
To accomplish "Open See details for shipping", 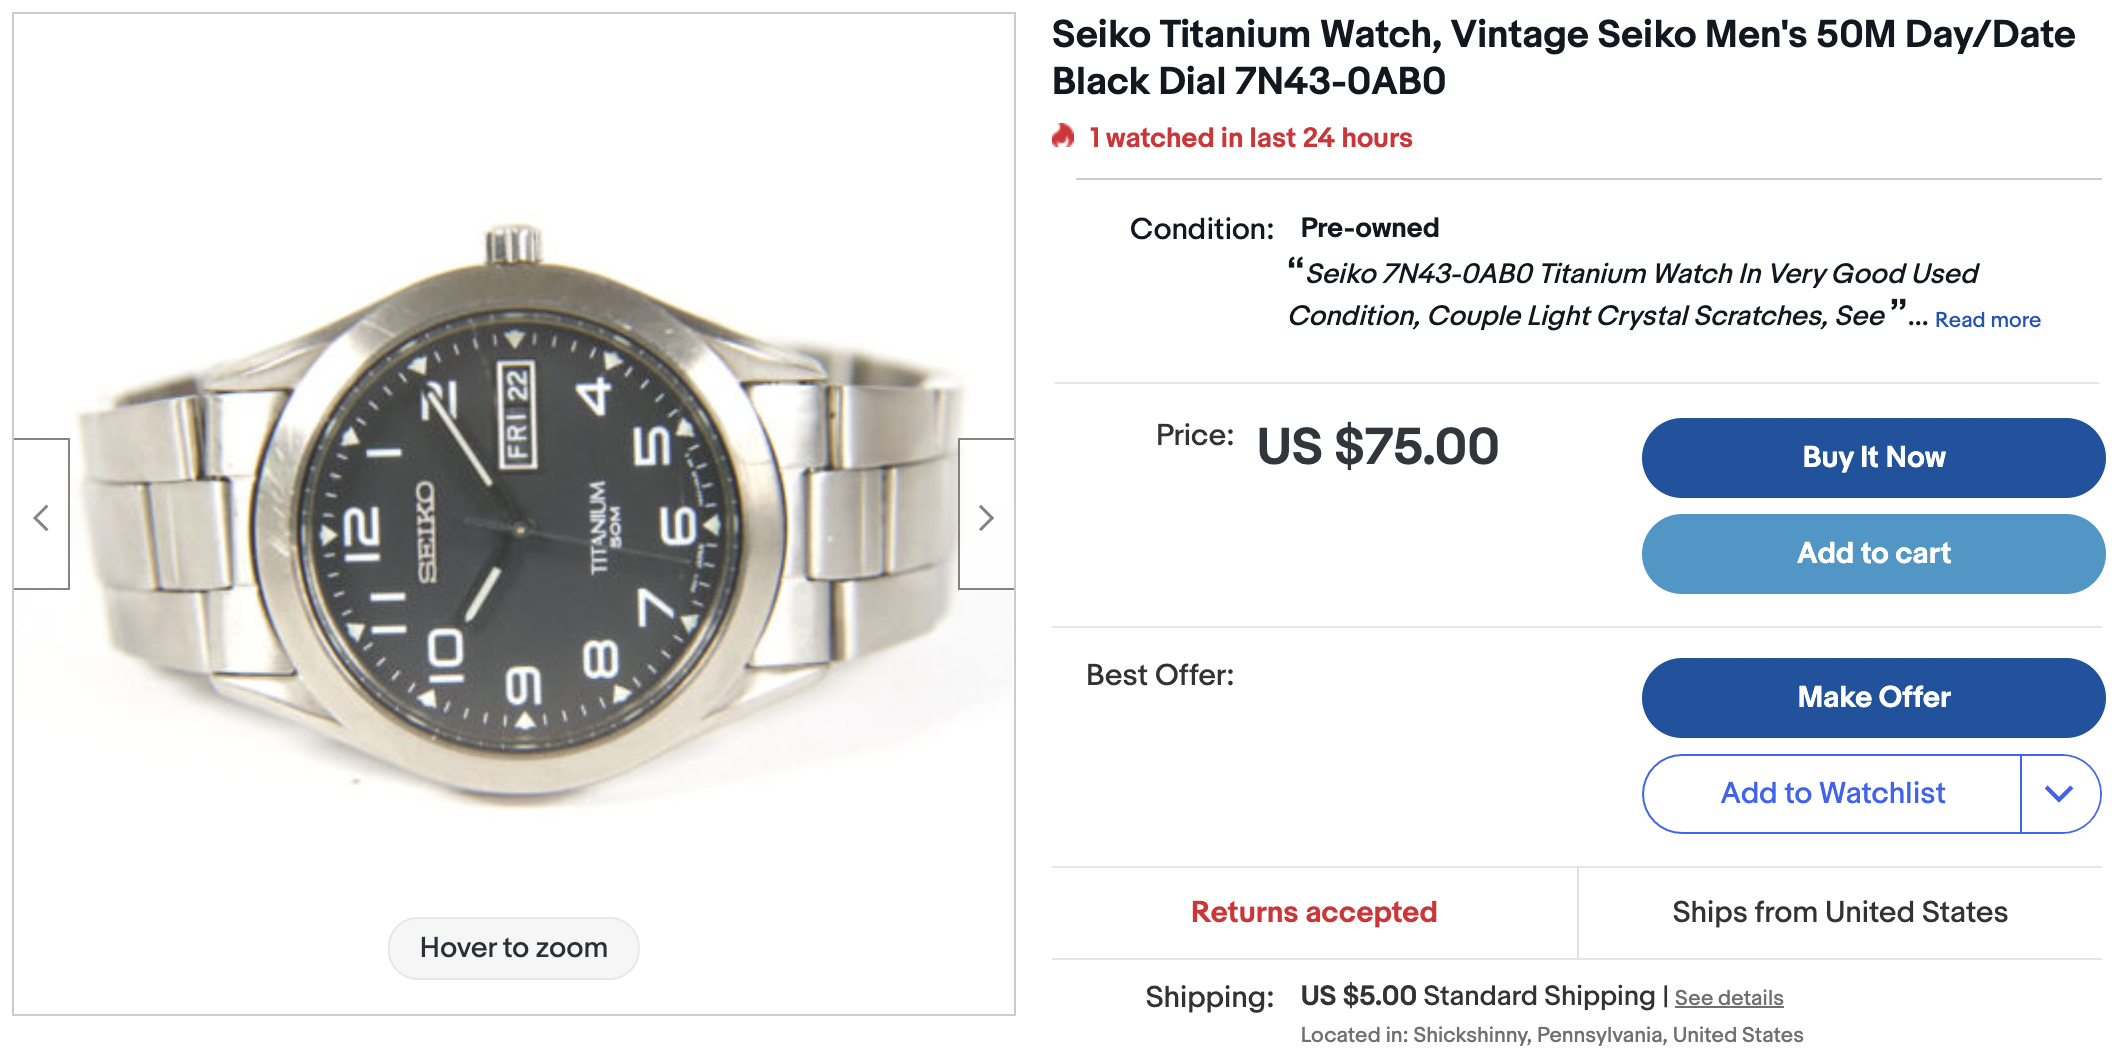I will pos(1729,998).
